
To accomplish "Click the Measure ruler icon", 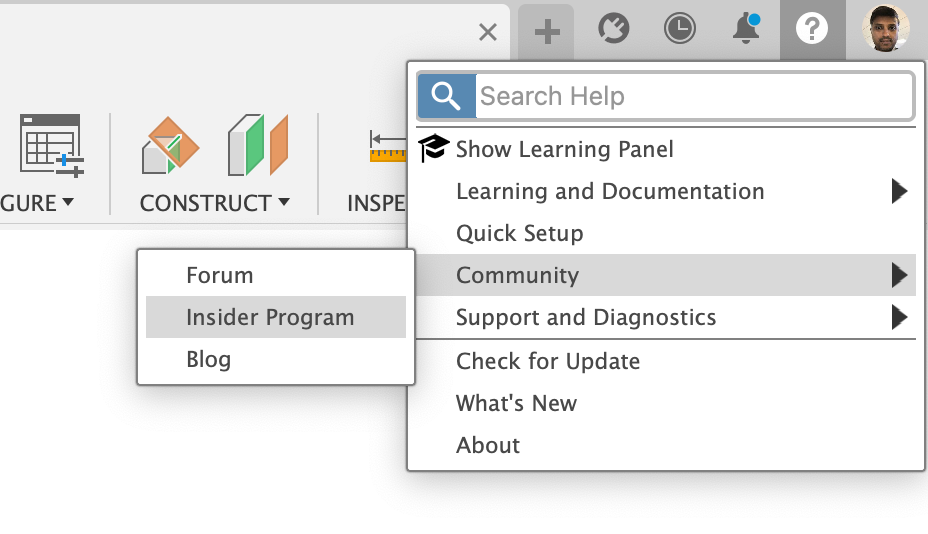I will click(x=388, y=146).
